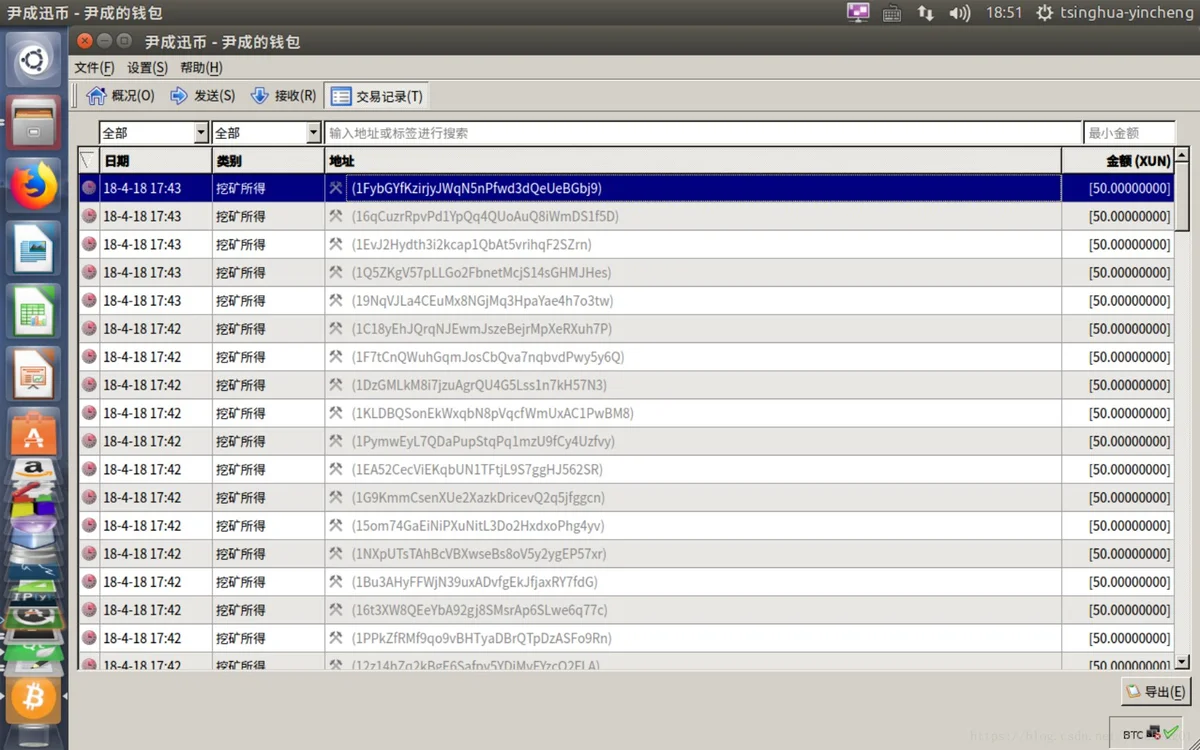Screen dimensions: 1200x750
Task: Select address 1NXpUTsTAhBcVBXwseBs8oV5y2ygEP57xr
Action: point(479,553)
